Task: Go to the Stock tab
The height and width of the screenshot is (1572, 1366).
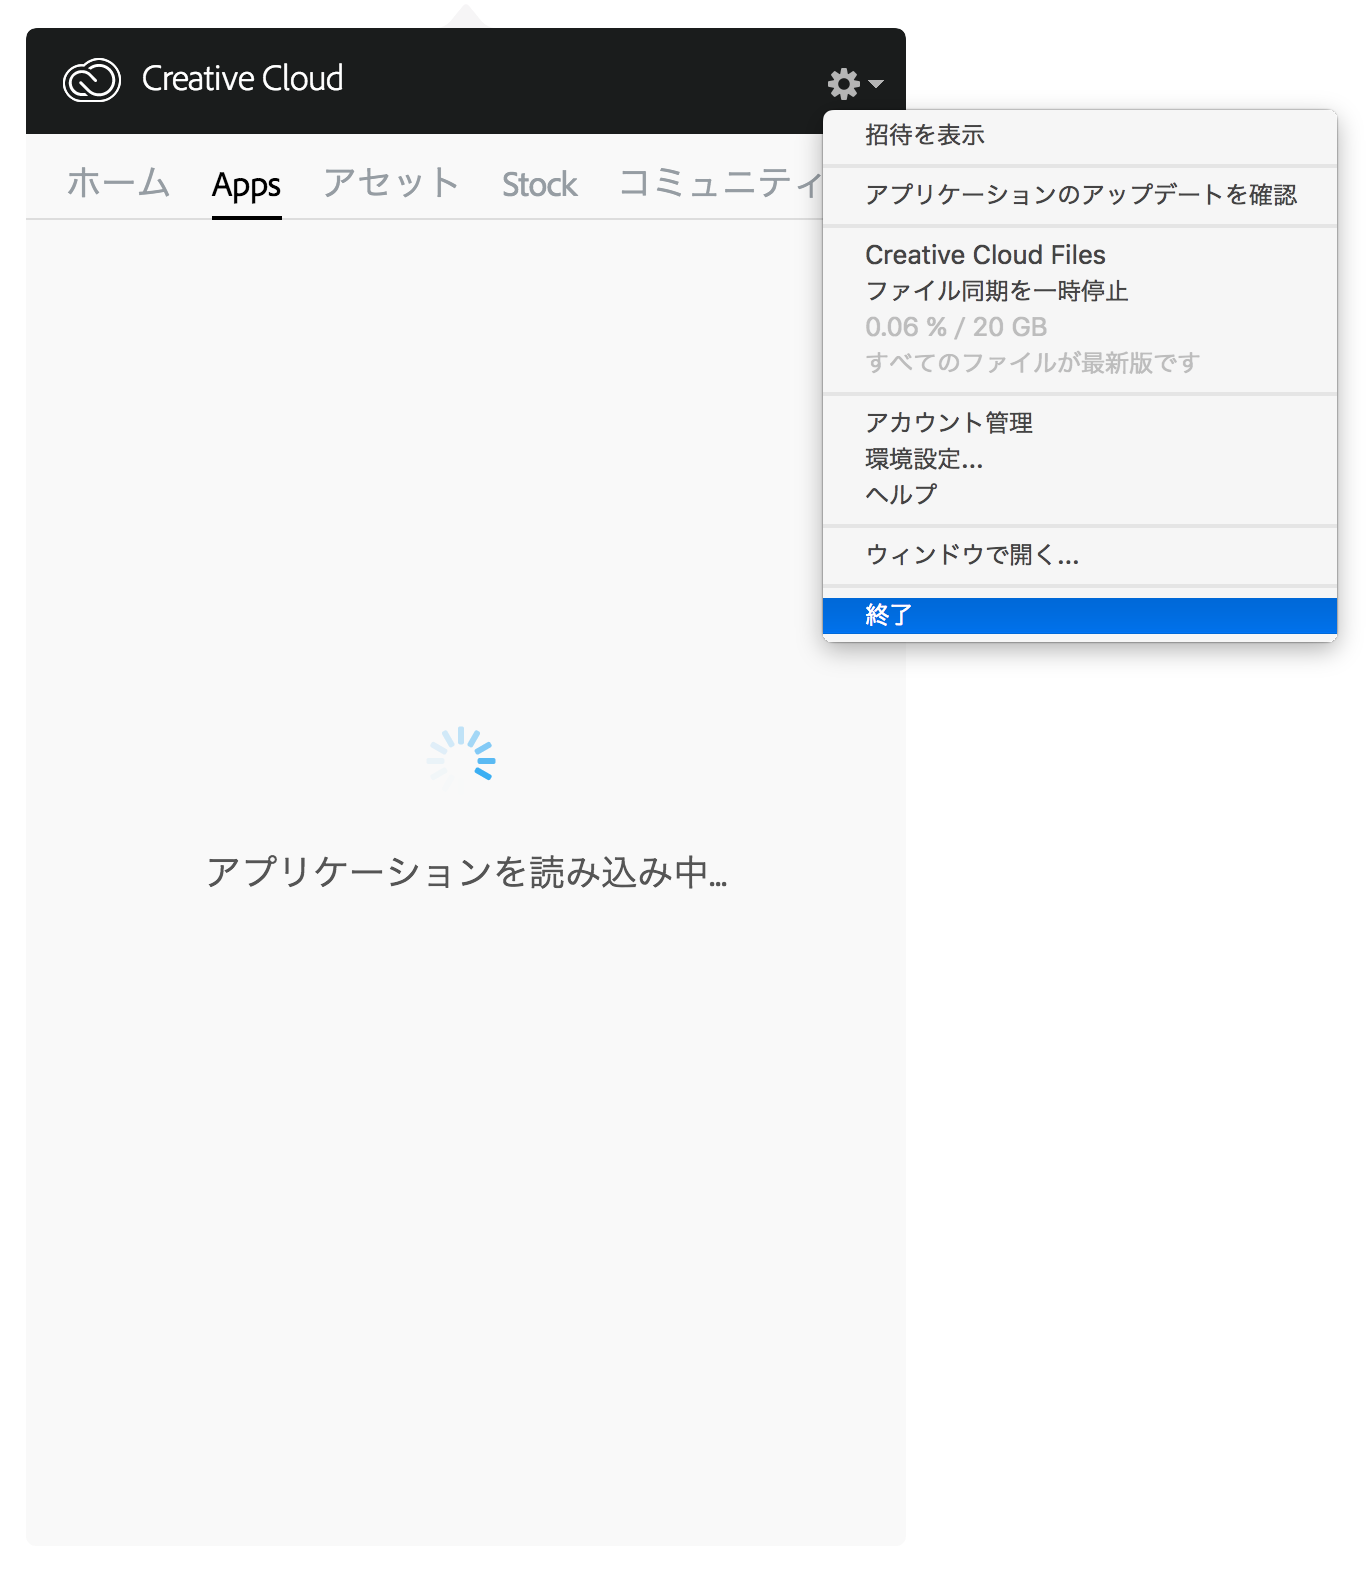Action: tap(540, 184)
